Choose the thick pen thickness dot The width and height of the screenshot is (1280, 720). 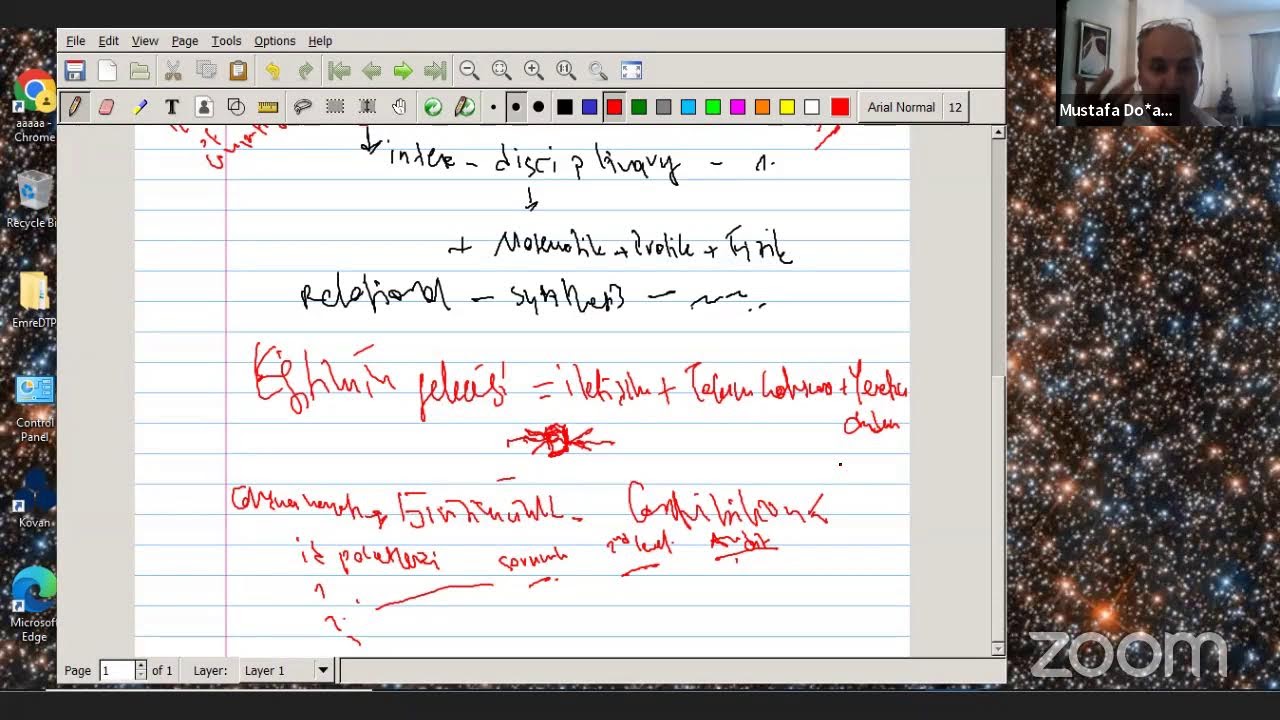(539, 107)
